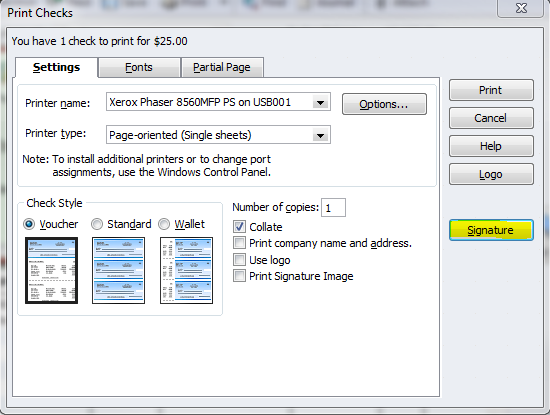Select the Voucher check style thumbnail
Viewport: 550px width, 415px height.
pos(51,270)
